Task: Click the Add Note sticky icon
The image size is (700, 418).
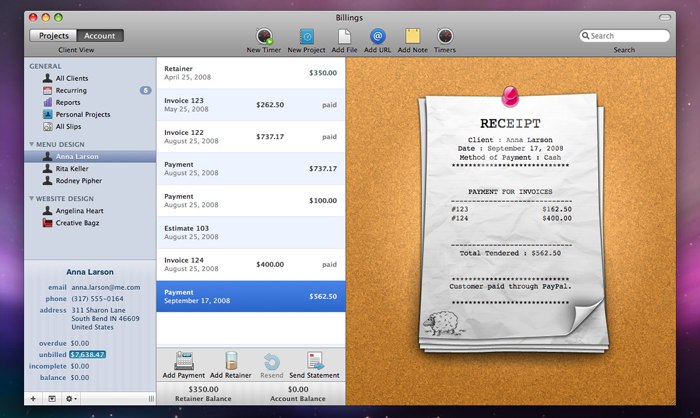Action: point(412,36)
